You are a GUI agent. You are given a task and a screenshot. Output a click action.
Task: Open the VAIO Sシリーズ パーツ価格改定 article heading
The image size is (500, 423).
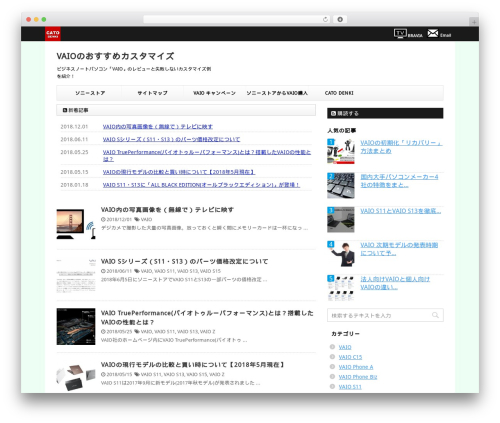184,261
